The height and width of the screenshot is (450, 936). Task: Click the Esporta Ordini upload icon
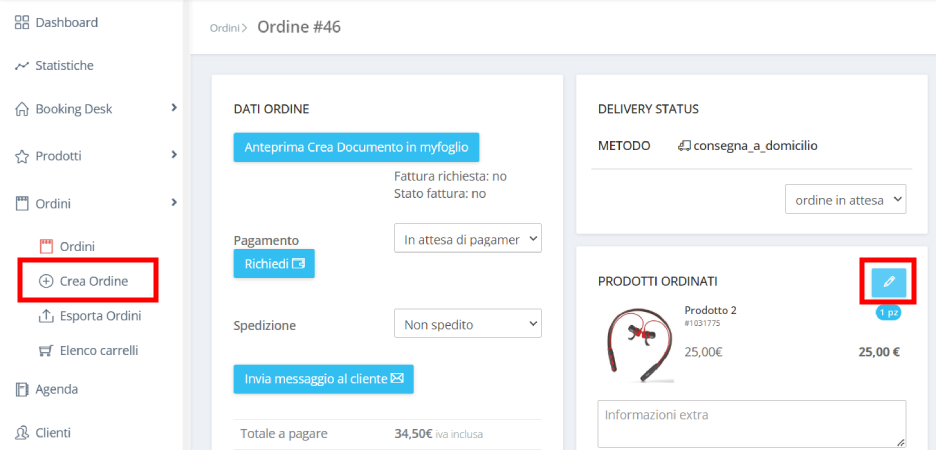click(x=45, y=316)
